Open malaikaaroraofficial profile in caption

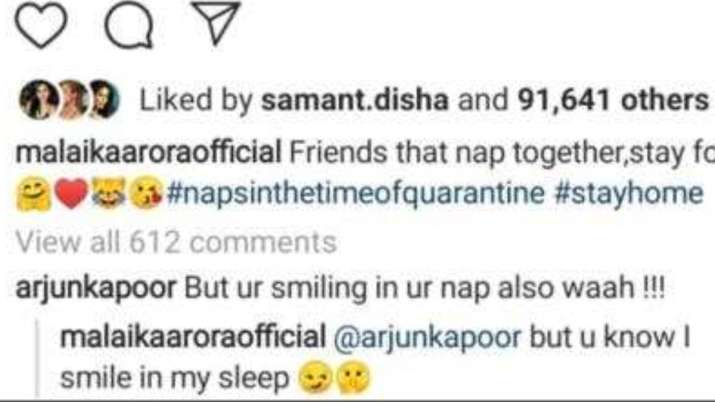149,153
